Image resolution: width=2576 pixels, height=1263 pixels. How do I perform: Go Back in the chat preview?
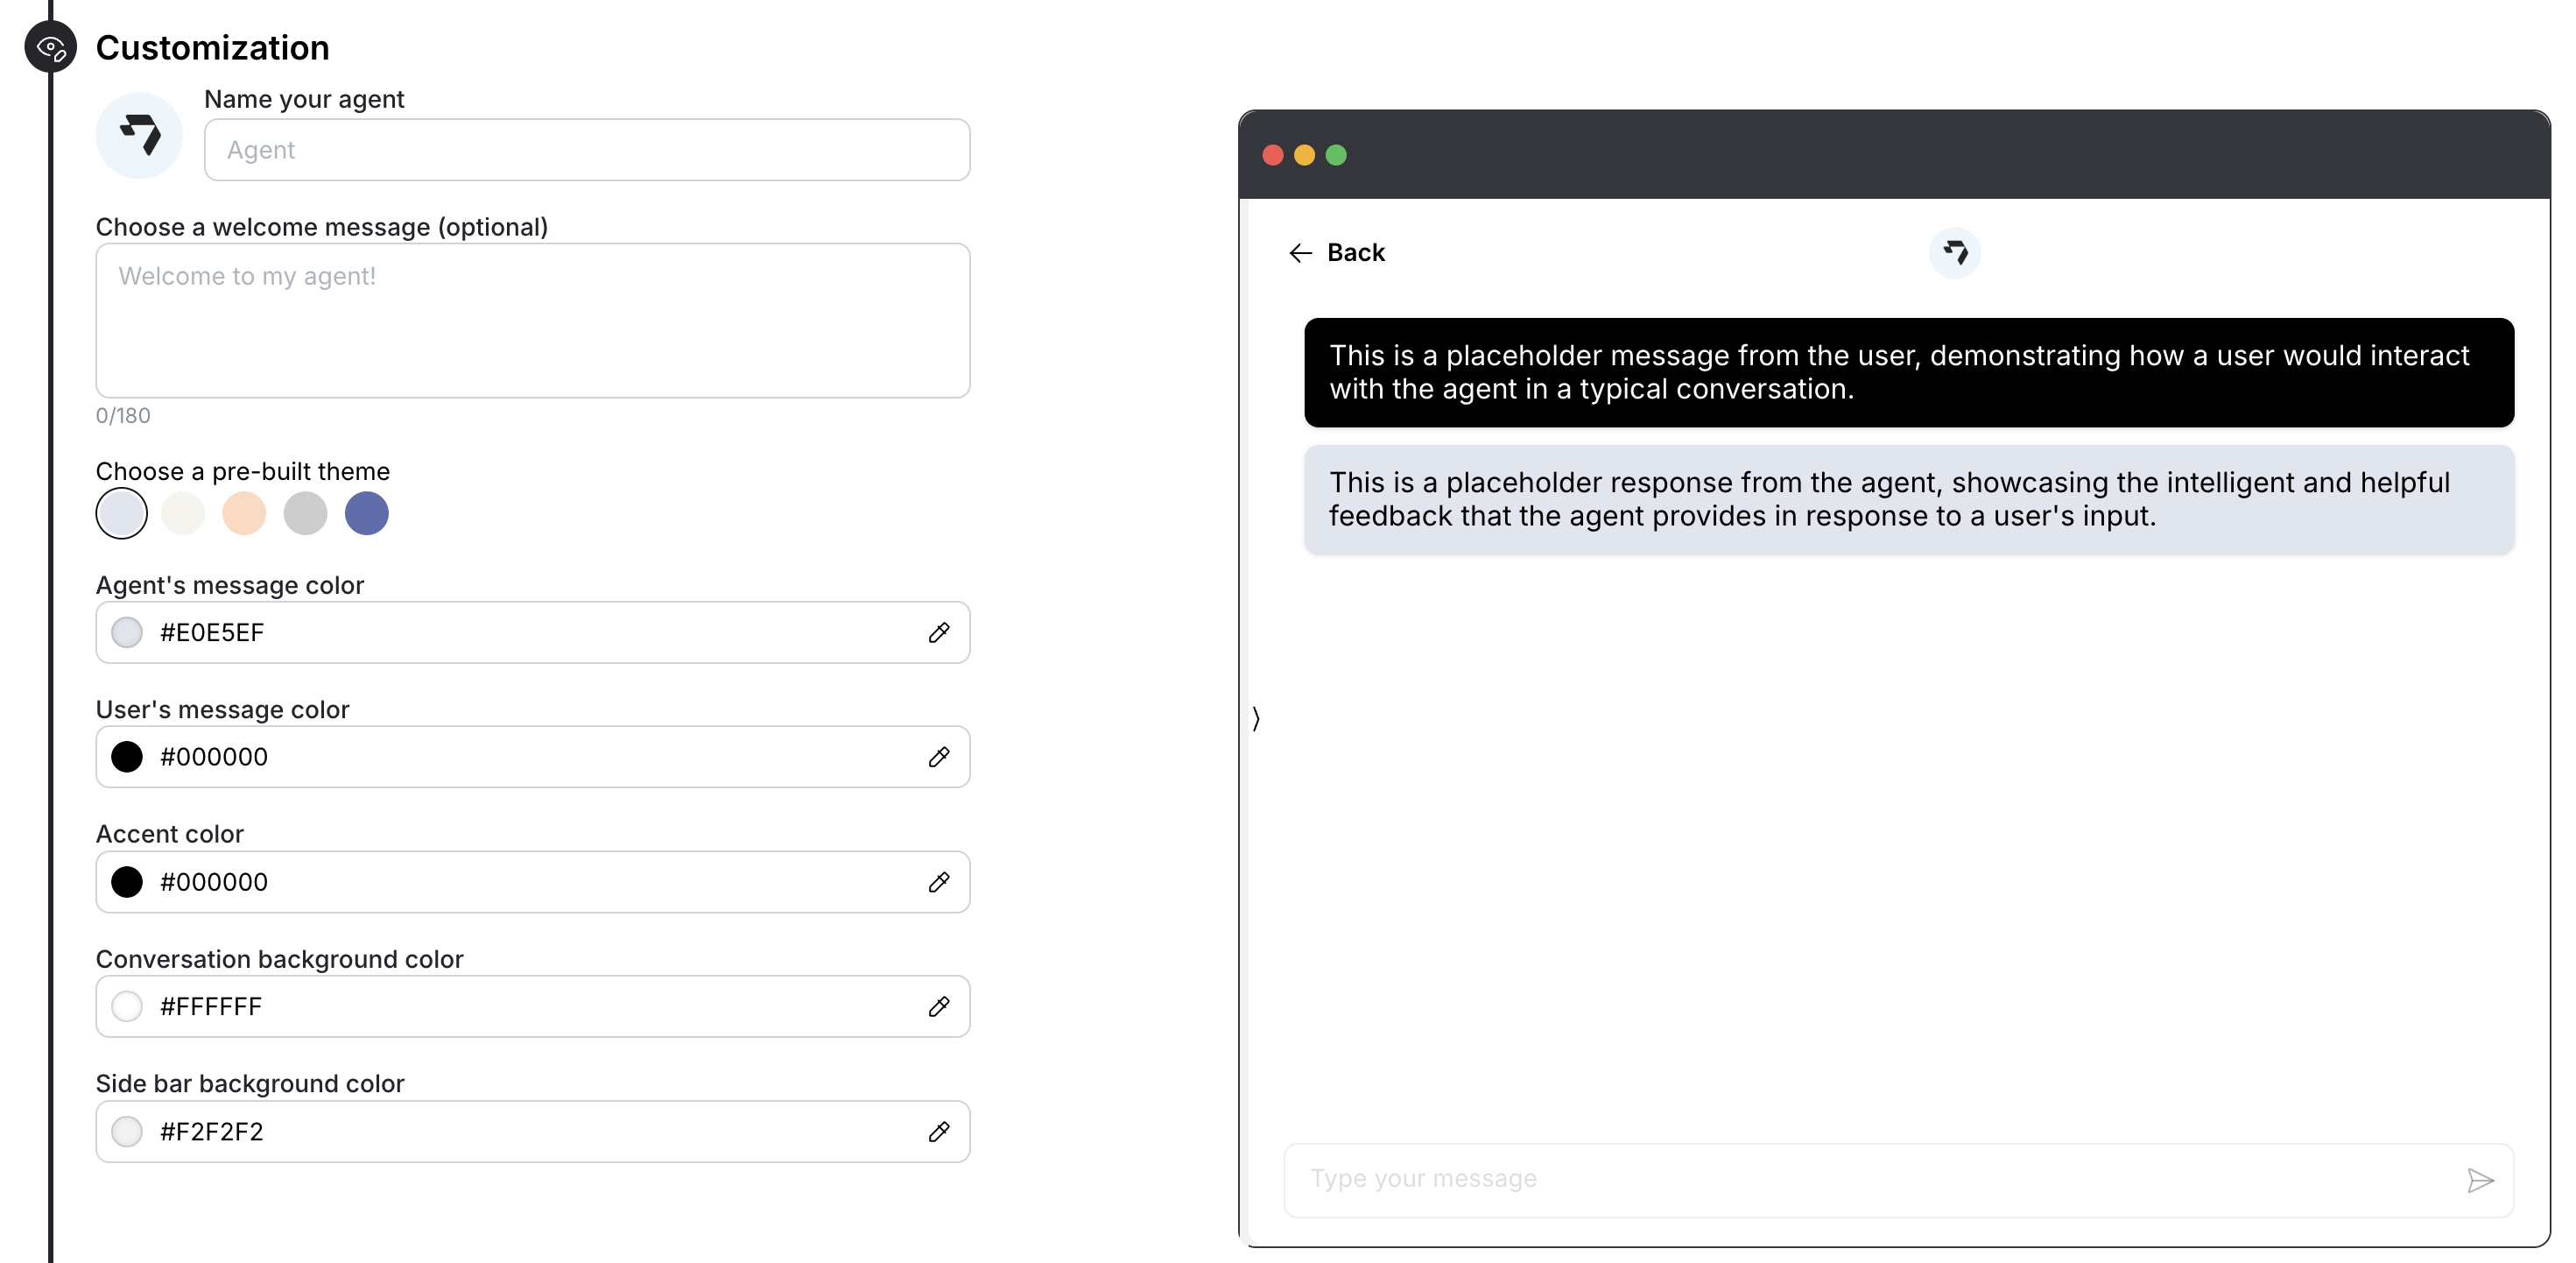1336,253
